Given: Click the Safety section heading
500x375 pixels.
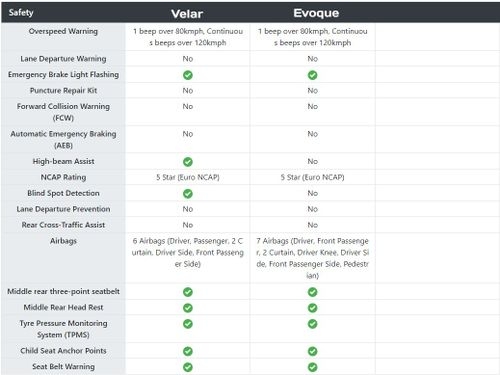Looking at the screenshot, I should tap(21, 13).
